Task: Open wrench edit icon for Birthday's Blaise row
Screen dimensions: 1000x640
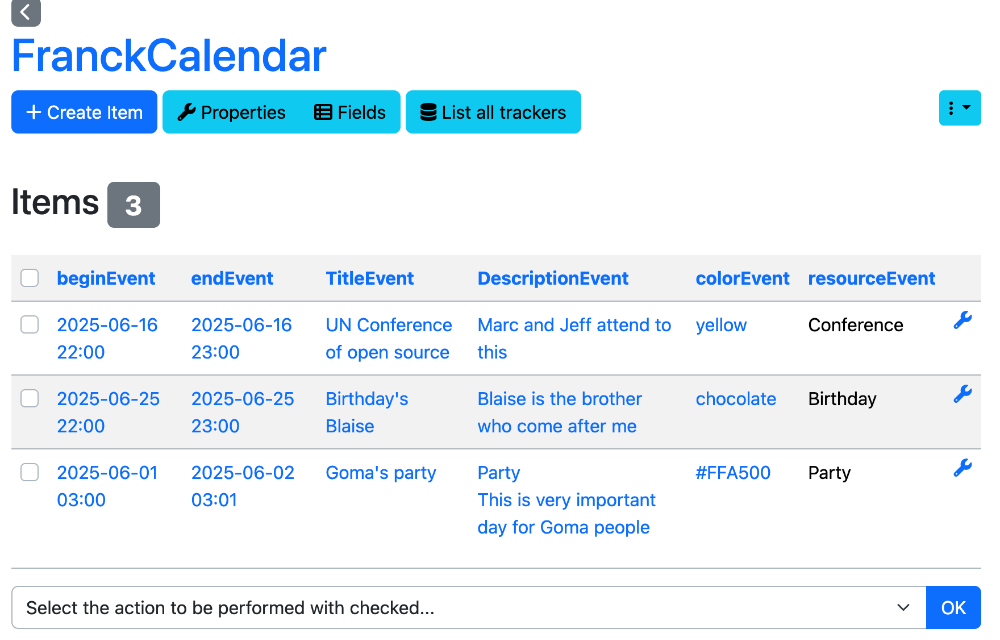Action: pyautogui.click(x=962, y=394)
